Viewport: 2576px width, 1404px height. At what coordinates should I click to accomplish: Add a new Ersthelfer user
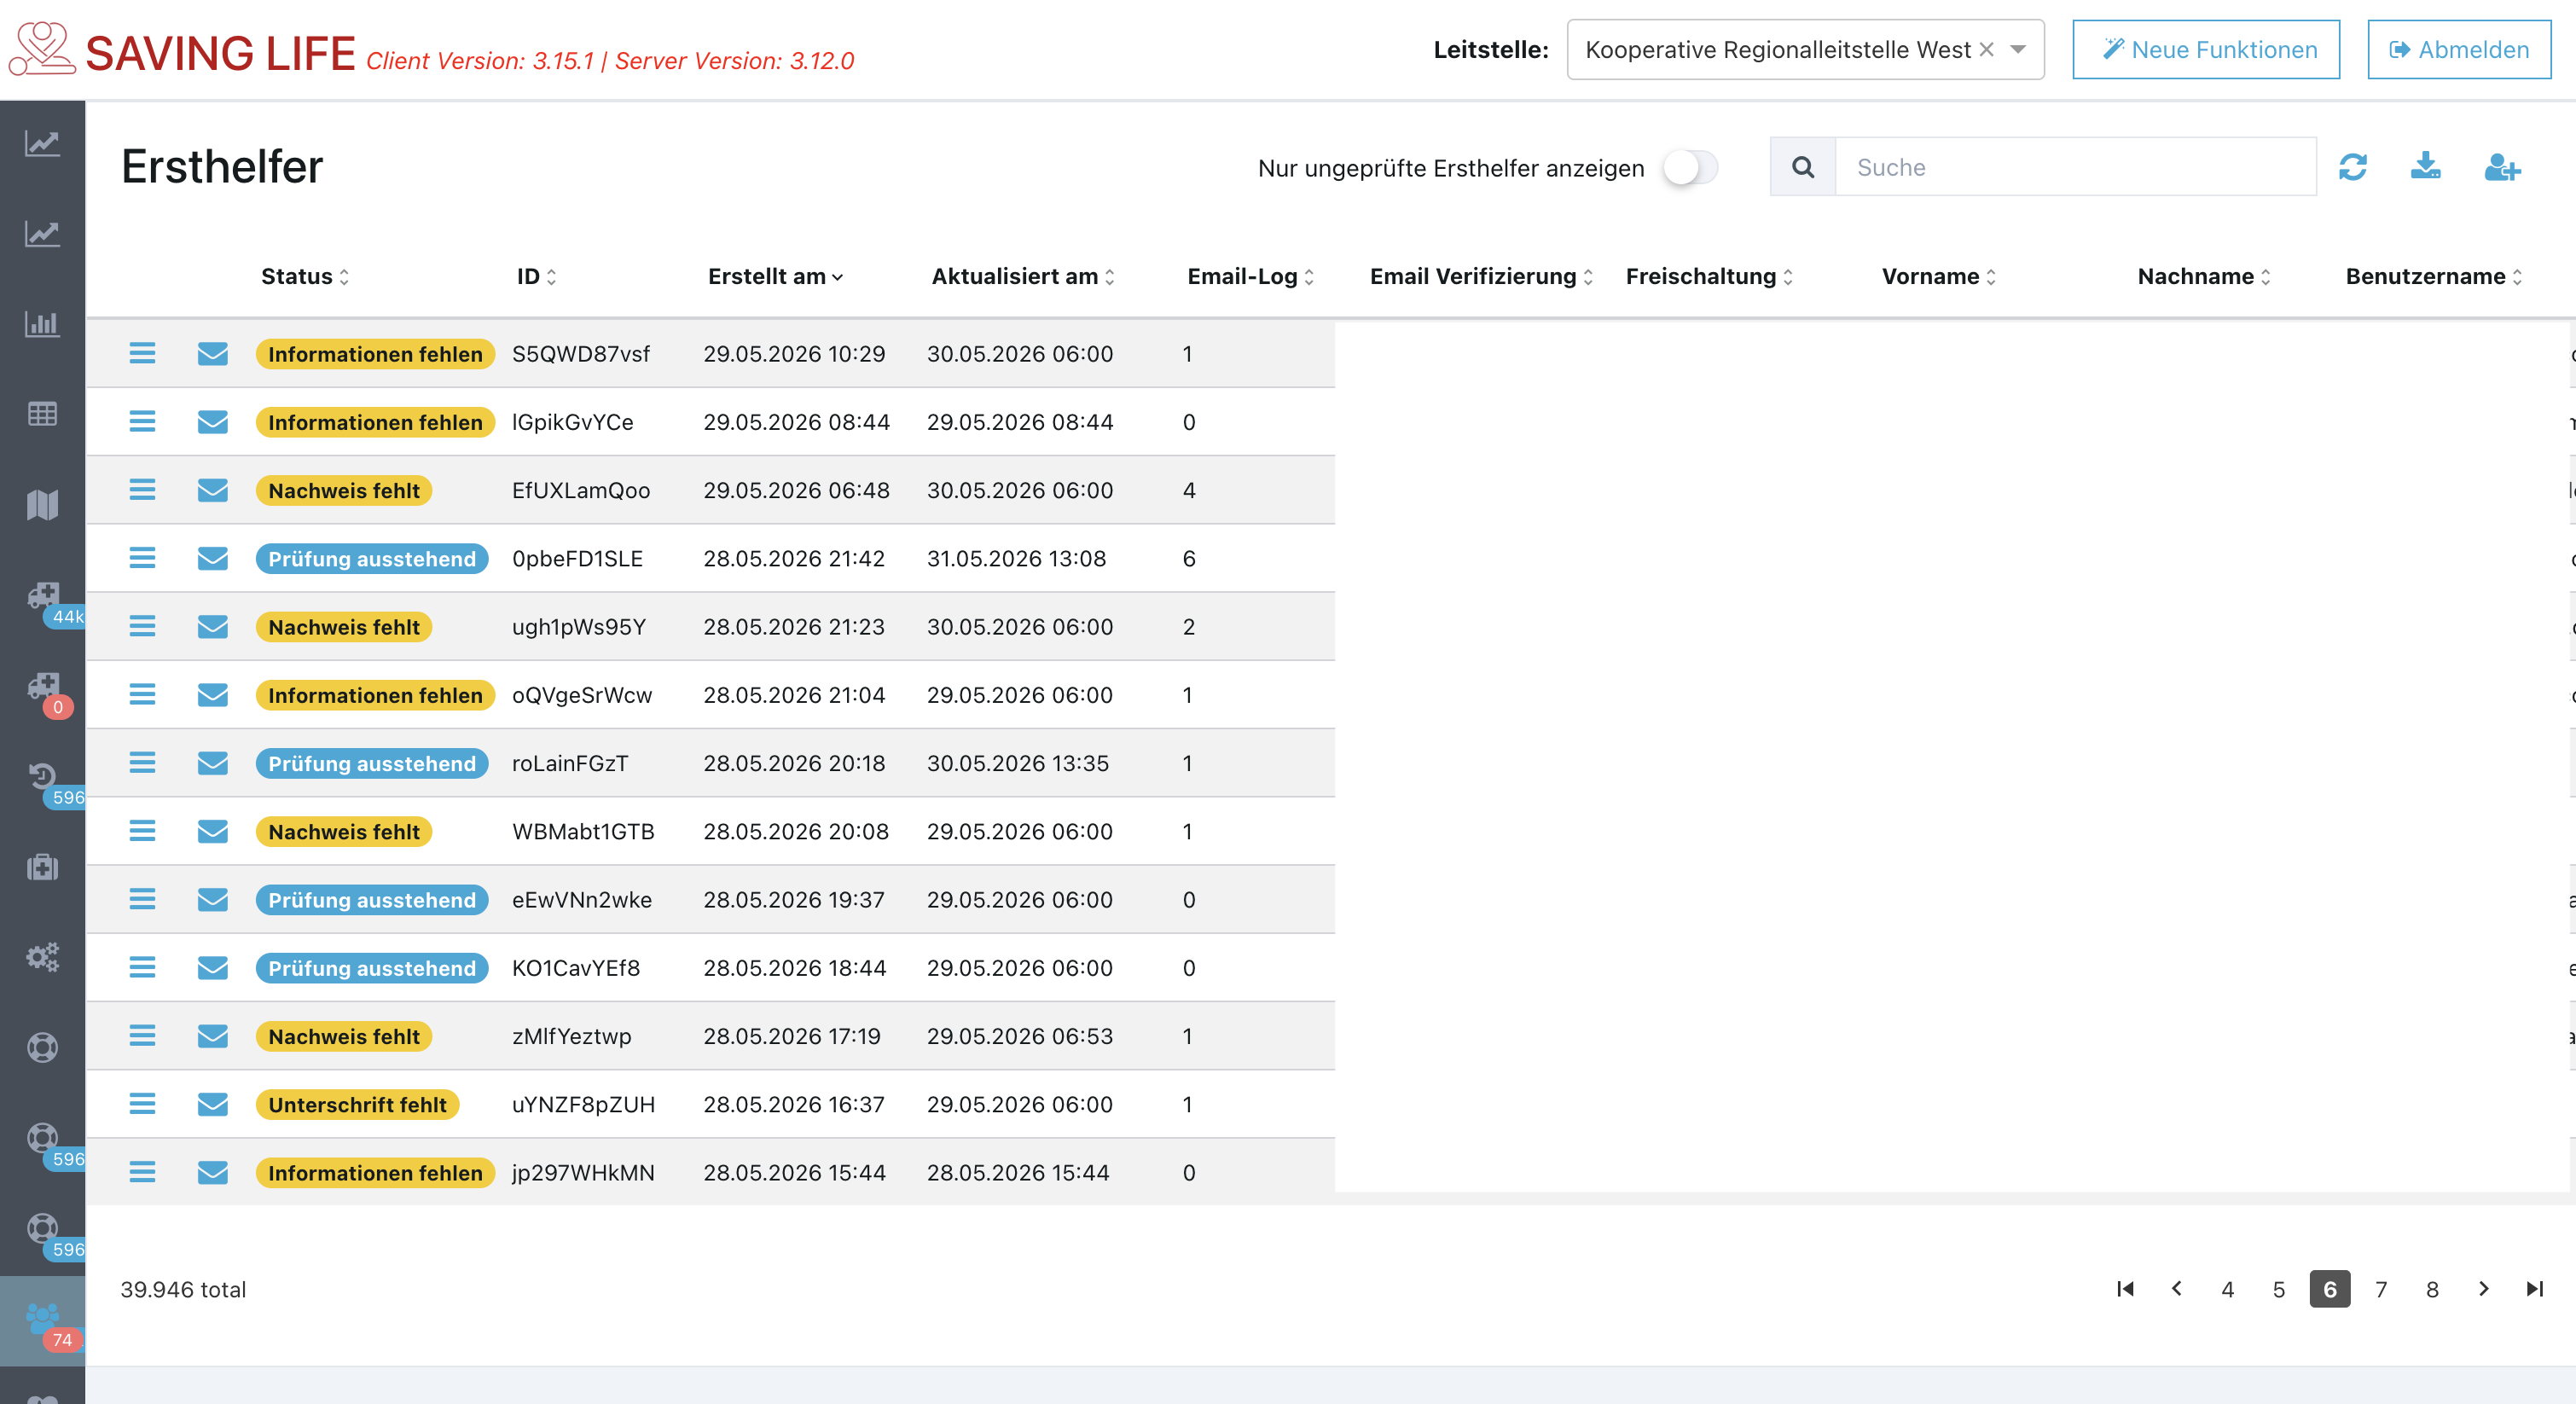click(x=2502, y=167)
